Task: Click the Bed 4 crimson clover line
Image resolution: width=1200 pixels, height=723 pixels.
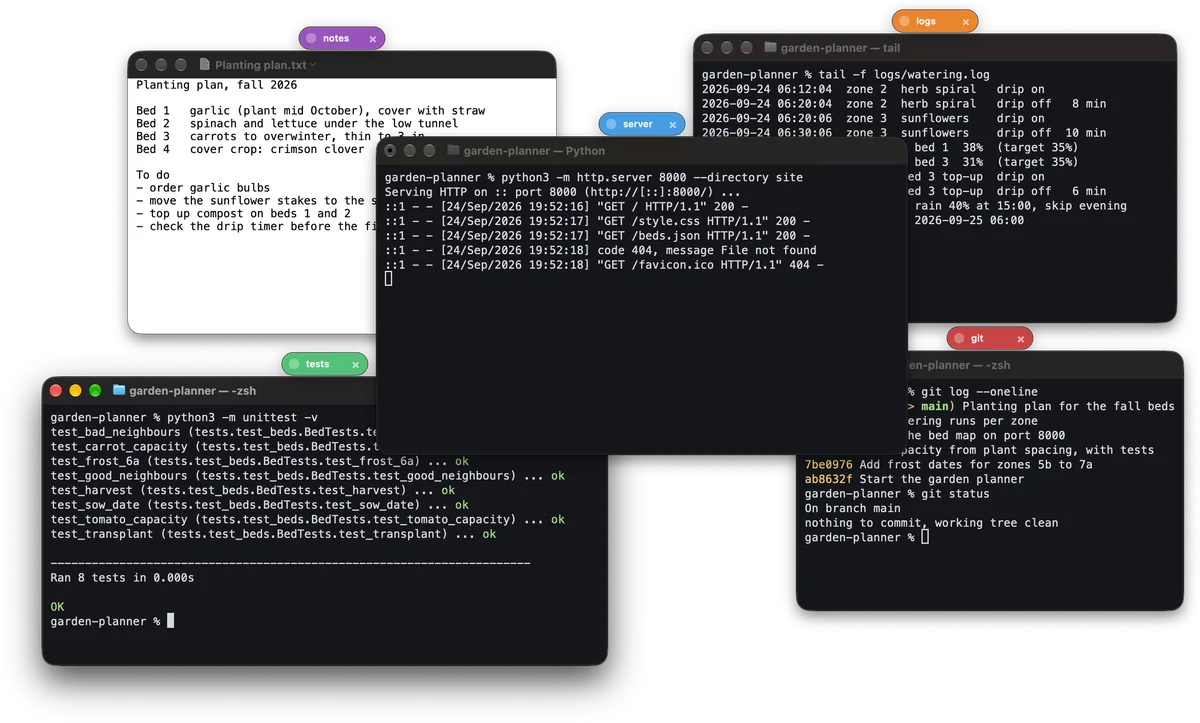Action: click(x=250, y=150)
